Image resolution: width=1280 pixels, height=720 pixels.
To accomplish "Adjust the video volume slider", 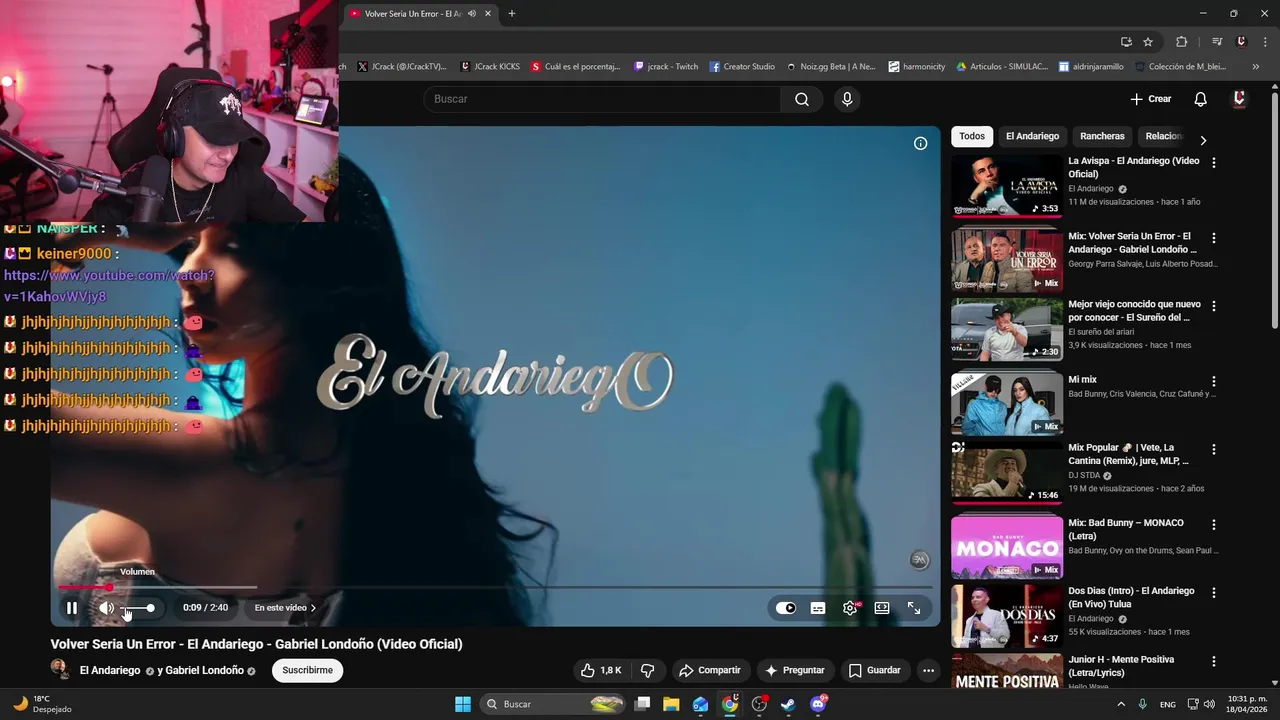I will tap(138, 608).
